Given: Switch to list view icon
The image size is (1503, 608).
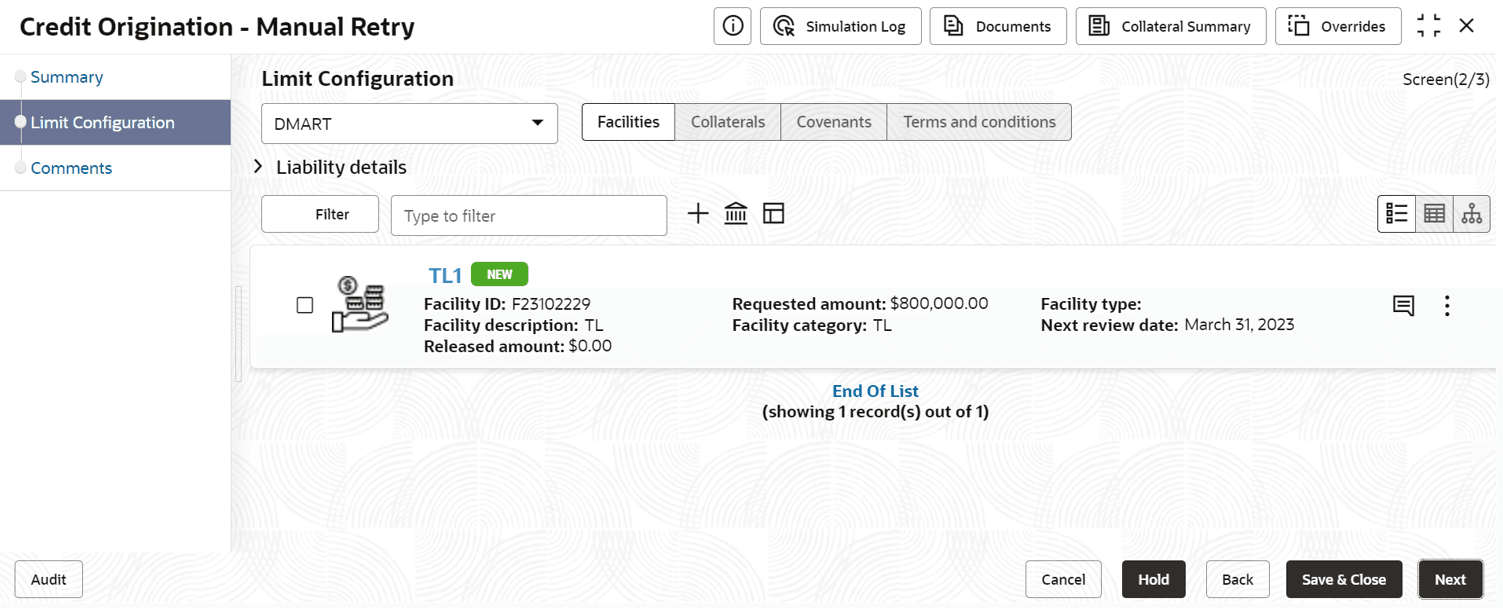Looking at the screenshot, I should [x=1397, y=213].
